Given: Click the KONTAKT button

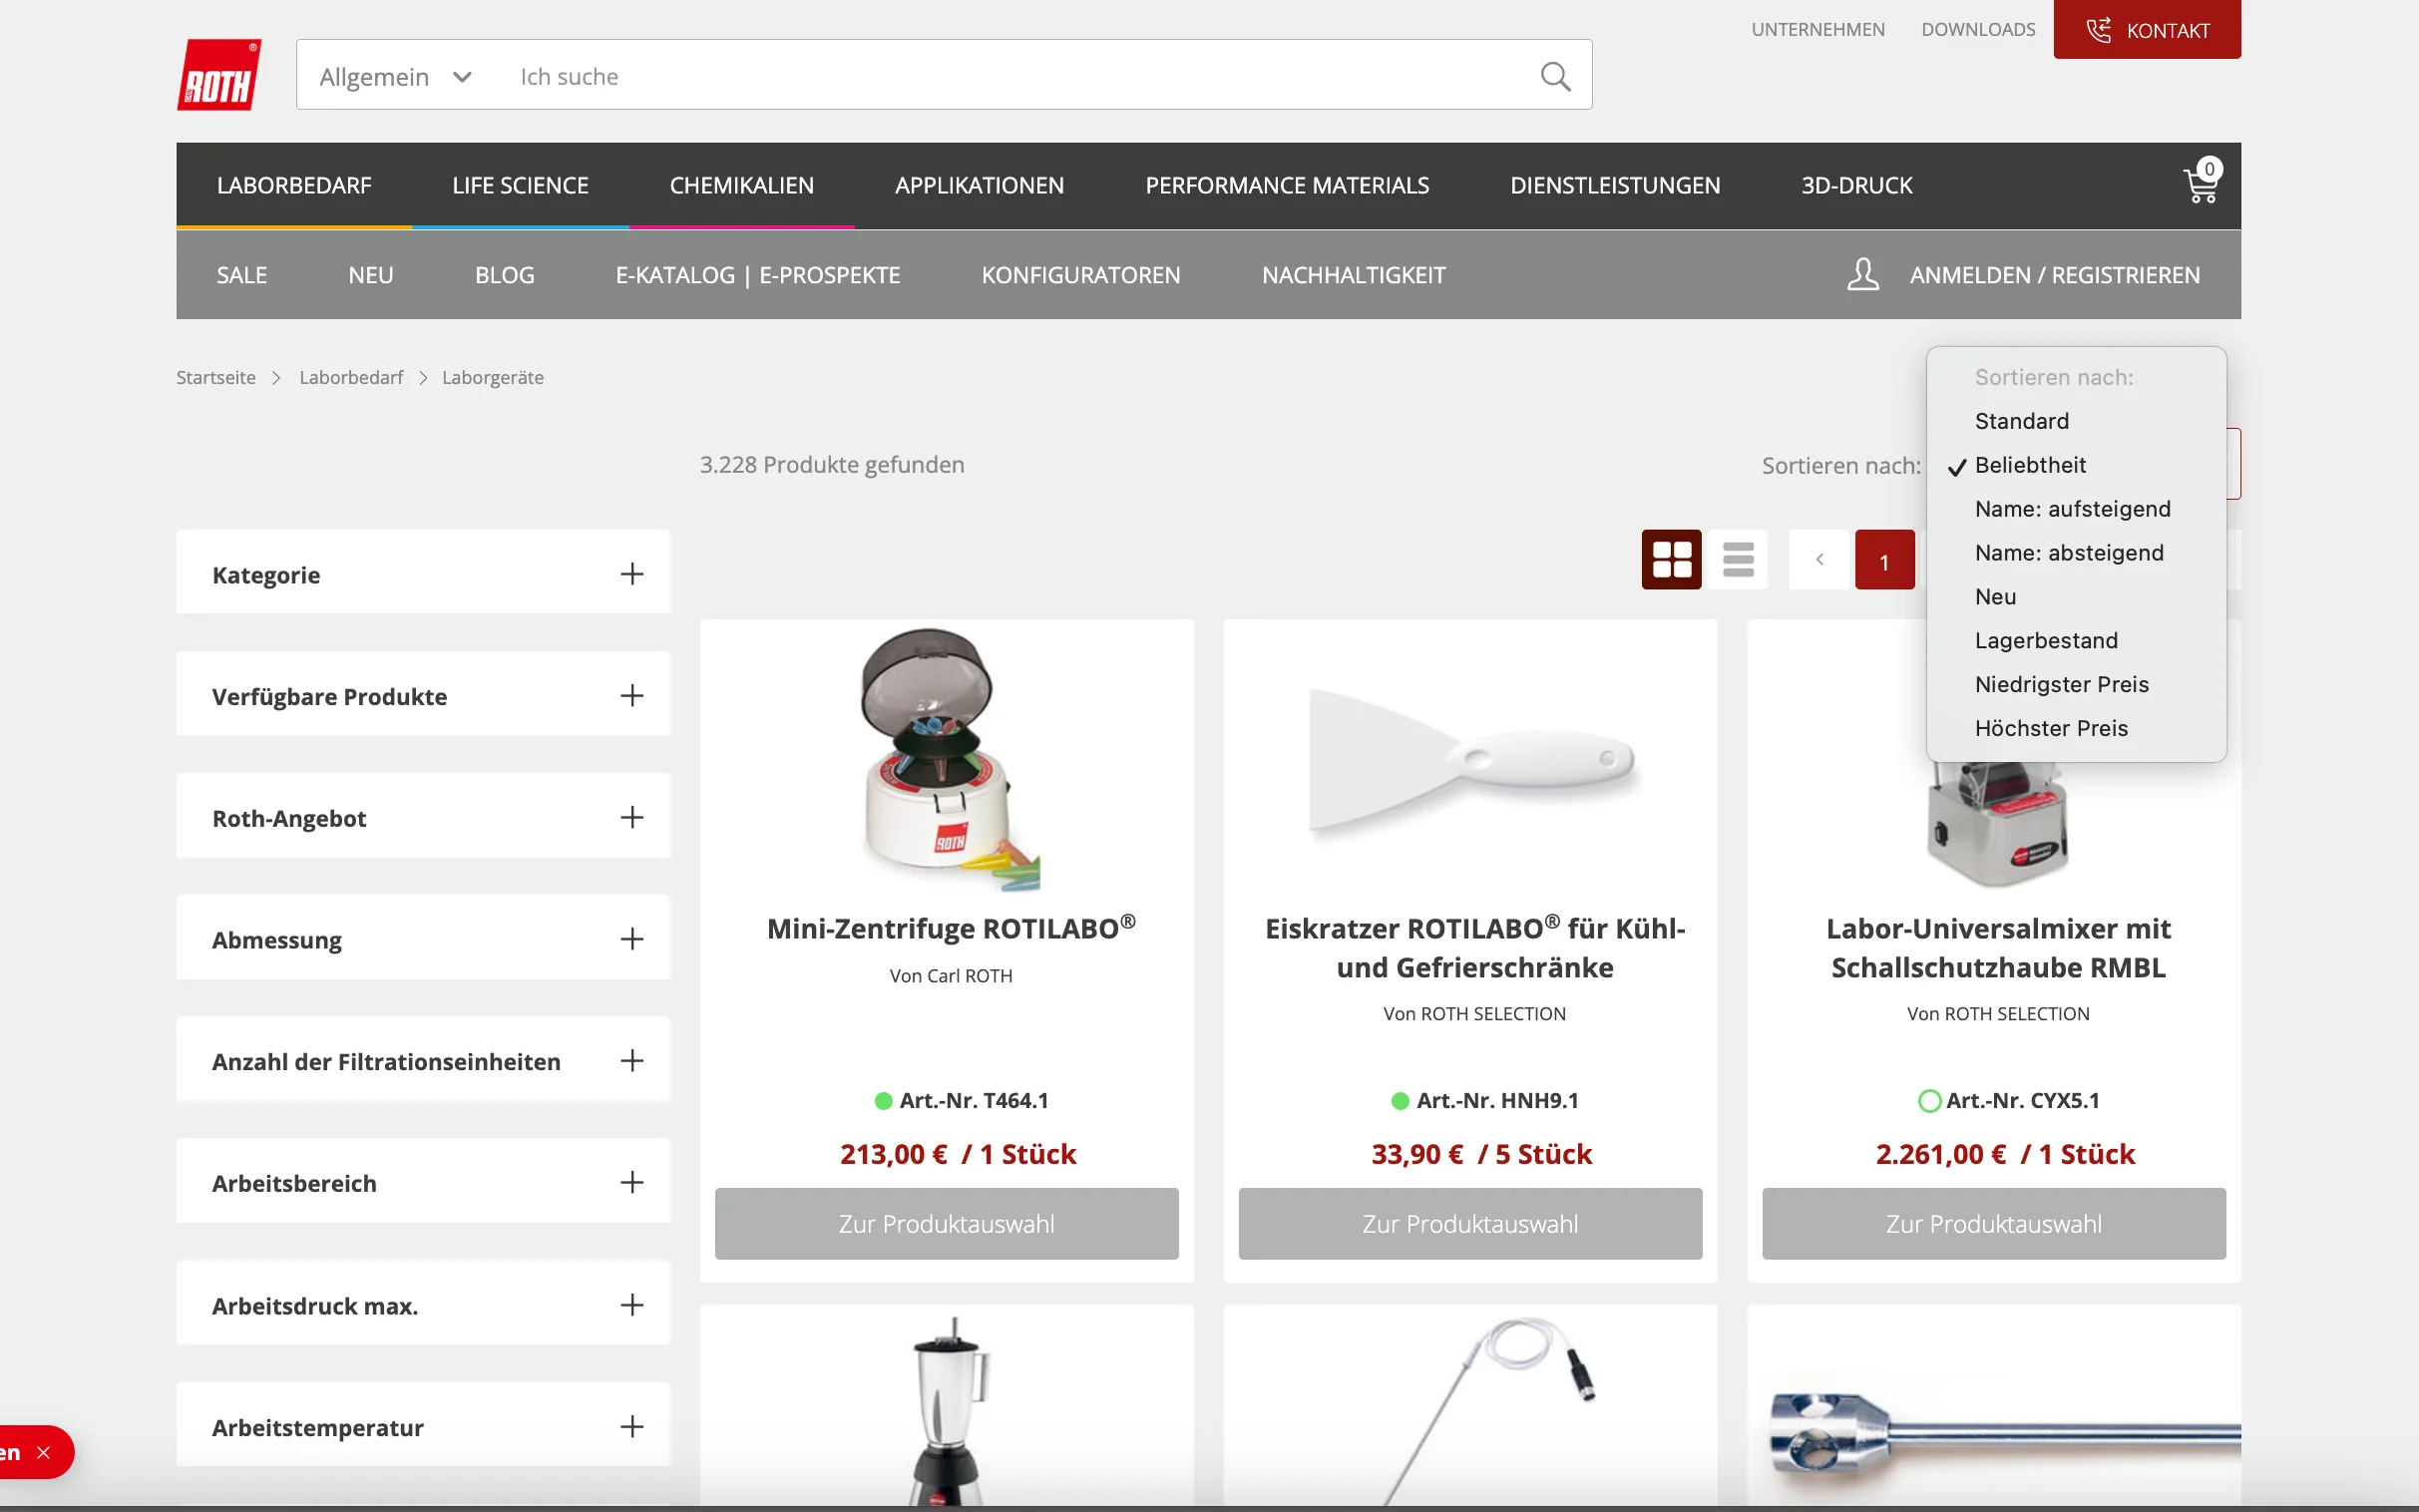Looking at the screenshot, I should (2147, 30).
